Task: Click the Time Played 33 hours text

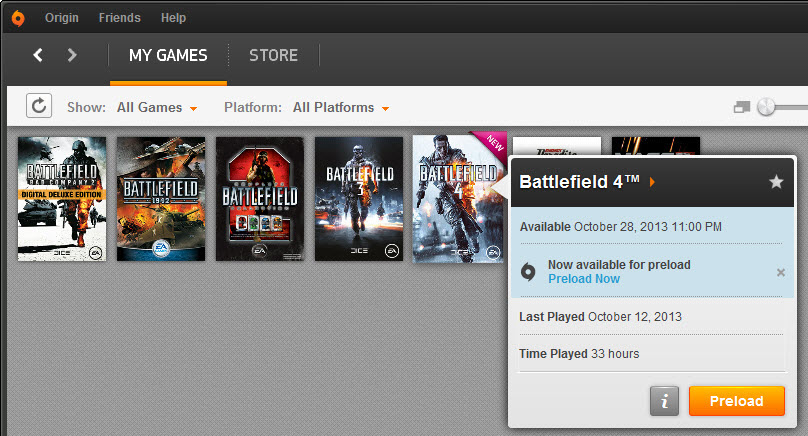Action: [579, 354]
